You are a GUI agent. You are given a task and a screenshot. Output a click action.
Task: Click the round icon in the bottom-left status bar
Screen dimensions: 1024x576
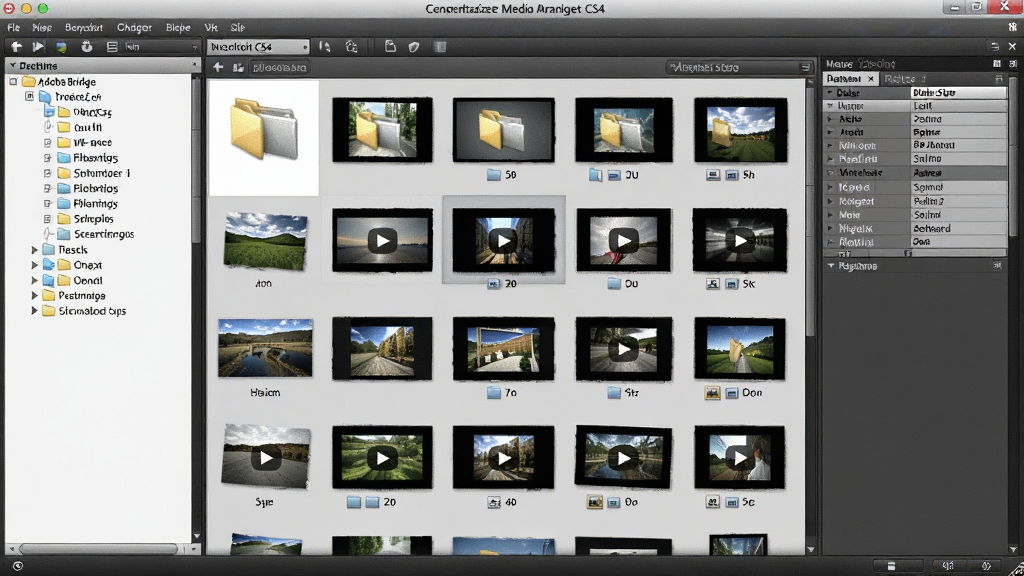pos(18,566)
